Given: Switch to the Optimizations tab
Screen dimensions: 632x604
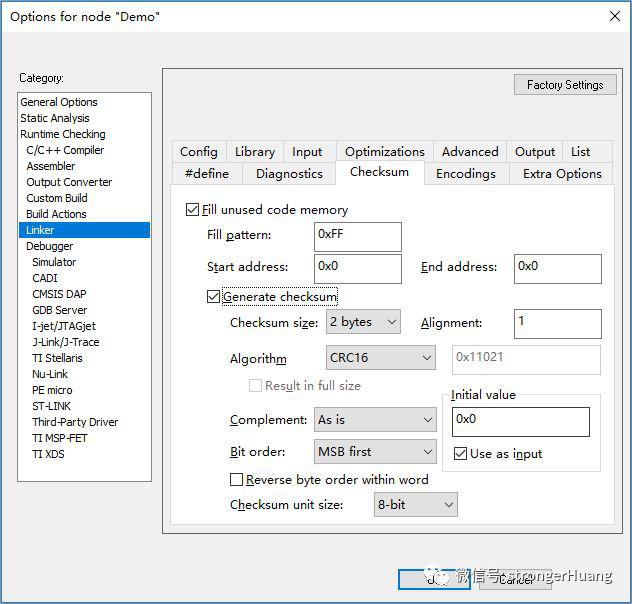Looking at the screenshot, I should [x=385, y=152].
